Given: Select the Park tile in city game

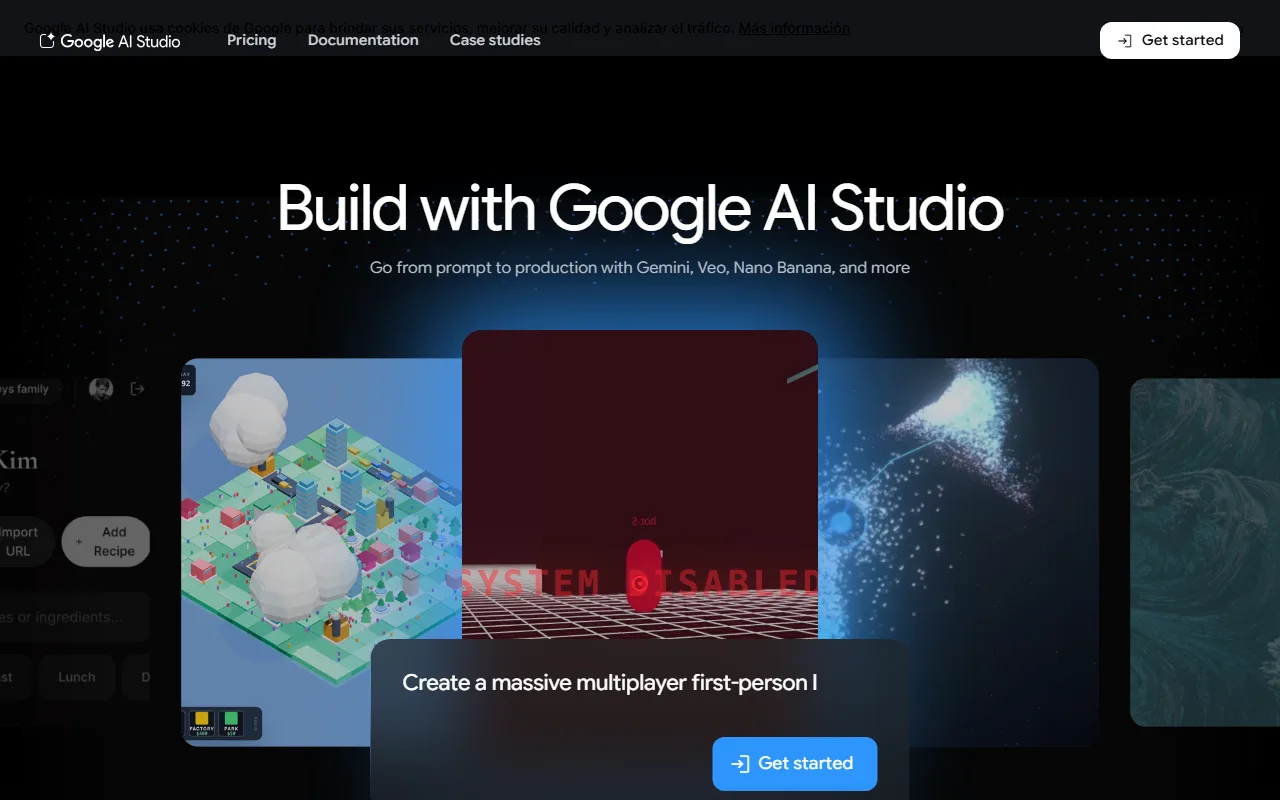Looking at the screenshot, I should 231,722.
